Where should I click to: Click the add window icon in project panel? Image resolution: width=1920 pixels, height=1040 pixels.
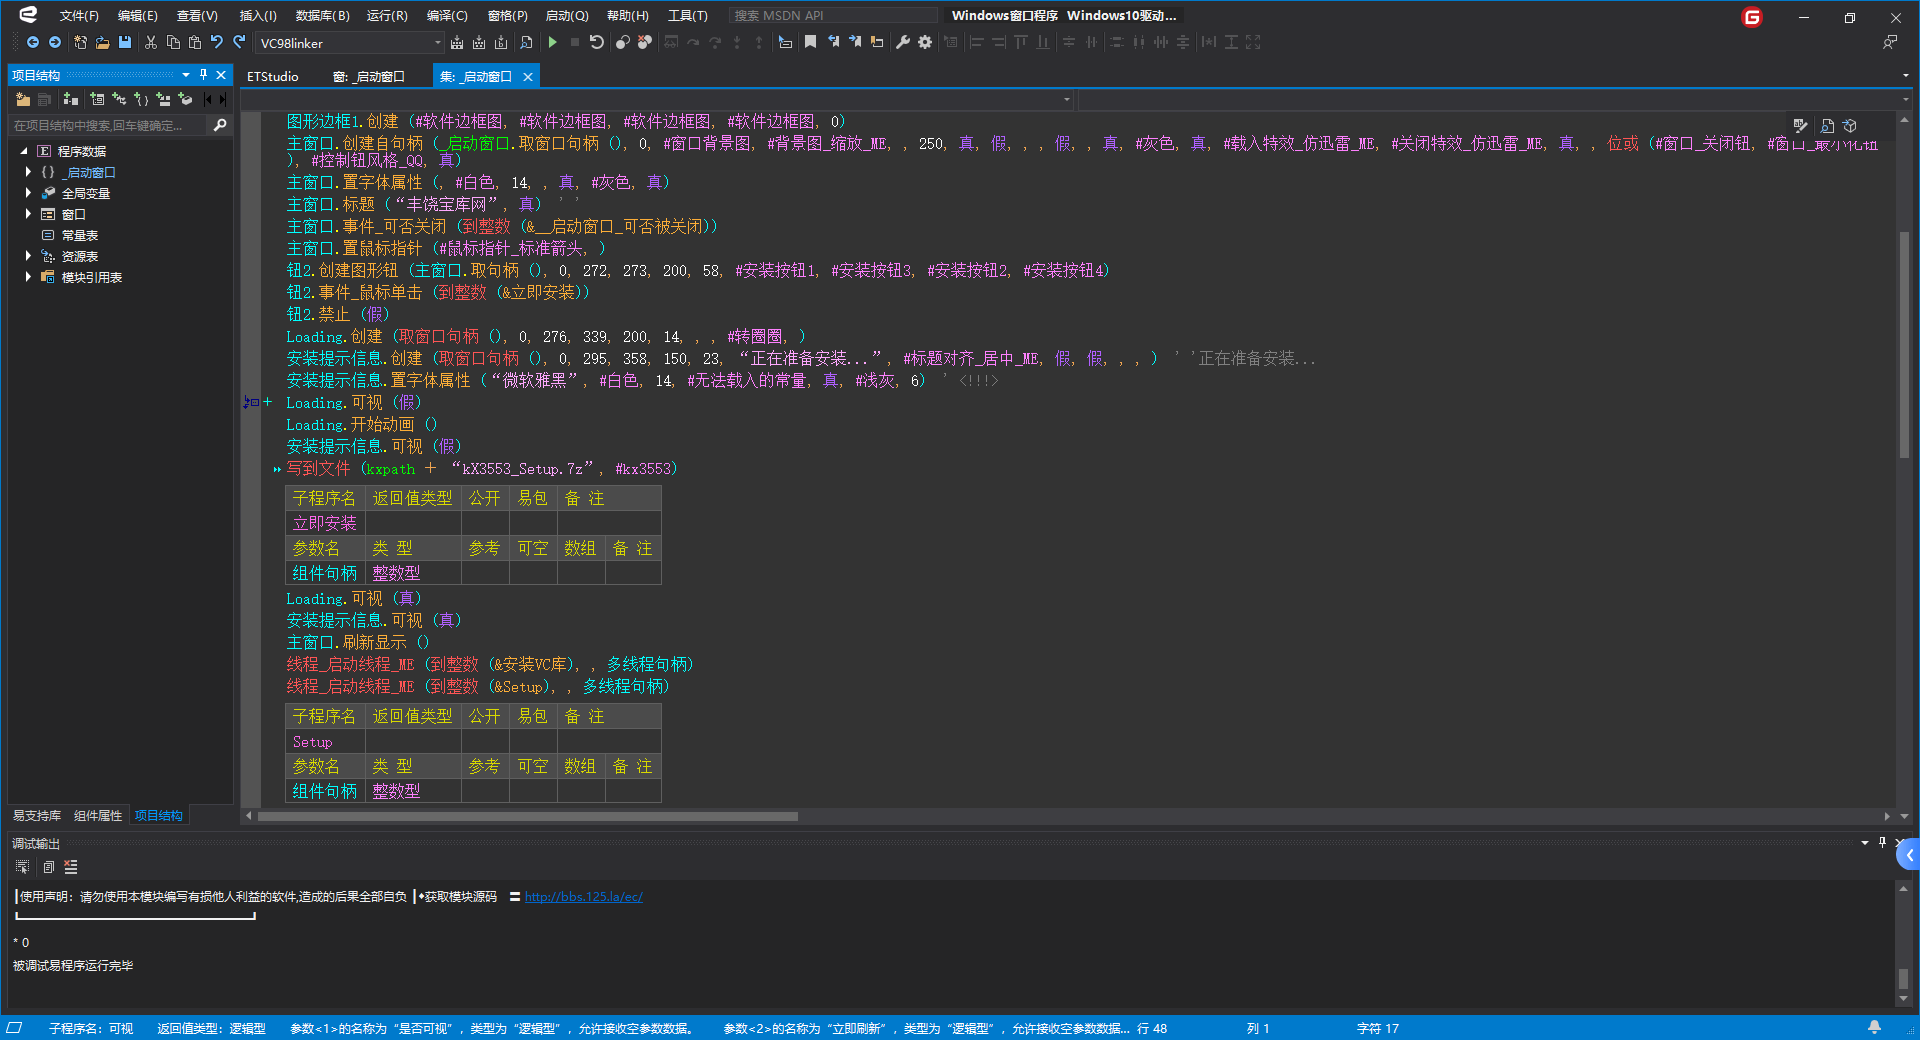(x=97, y=99)
